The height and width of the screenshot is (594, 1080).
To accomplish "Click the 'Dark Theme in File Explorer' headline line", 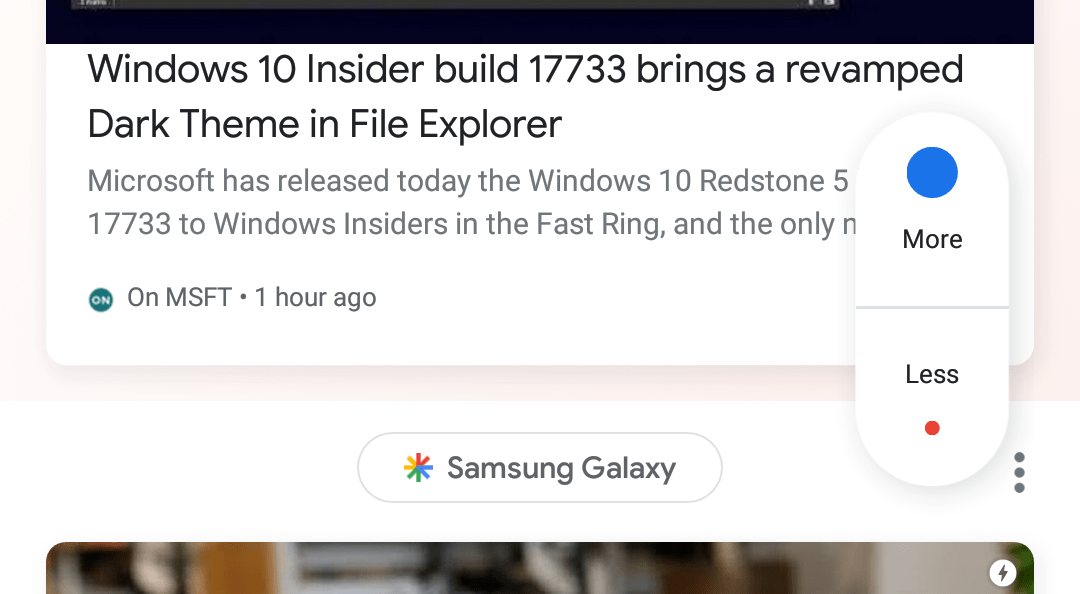I will tap(325, 125).
